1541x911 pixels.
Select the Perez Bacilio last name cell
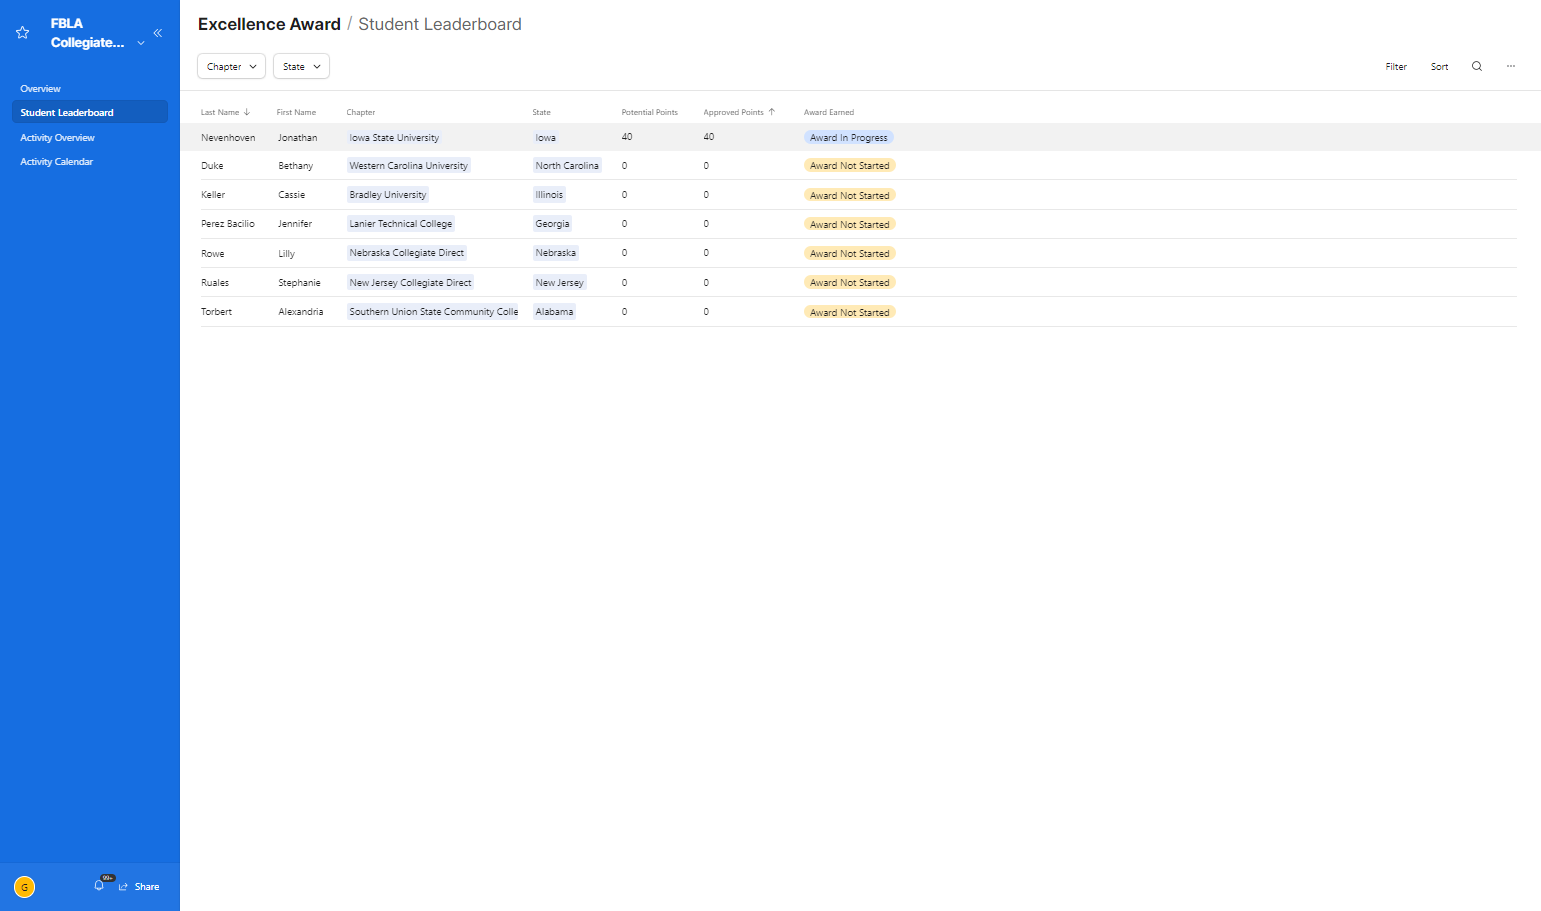pos(228,224)
